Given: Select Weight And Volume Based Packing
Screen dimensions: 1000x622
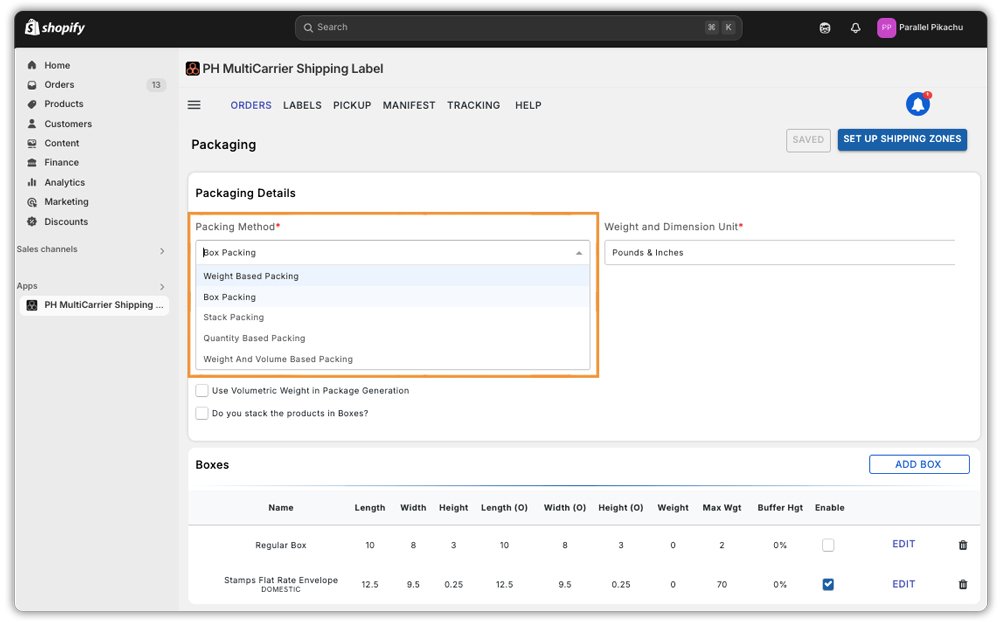Looking at the screenshot, I should tap(393, 359).
